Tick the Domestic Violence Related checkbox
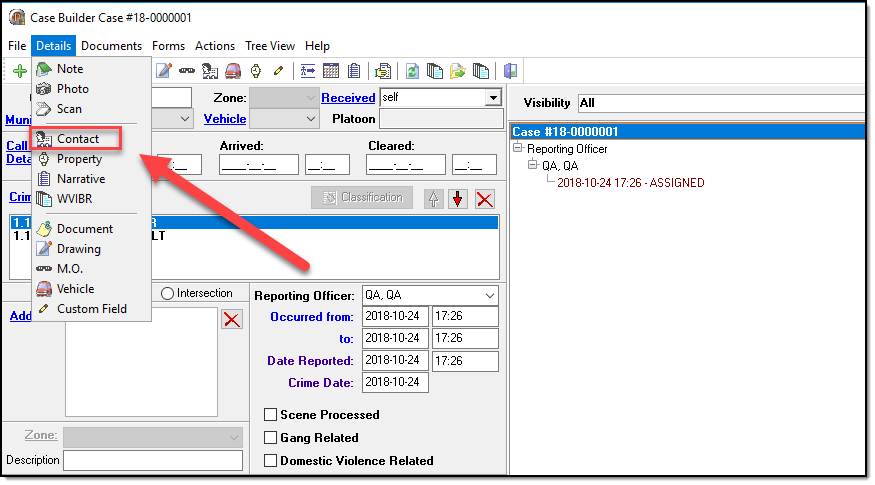875x485 pixels. pyautogui.click(x=271, y=461)
